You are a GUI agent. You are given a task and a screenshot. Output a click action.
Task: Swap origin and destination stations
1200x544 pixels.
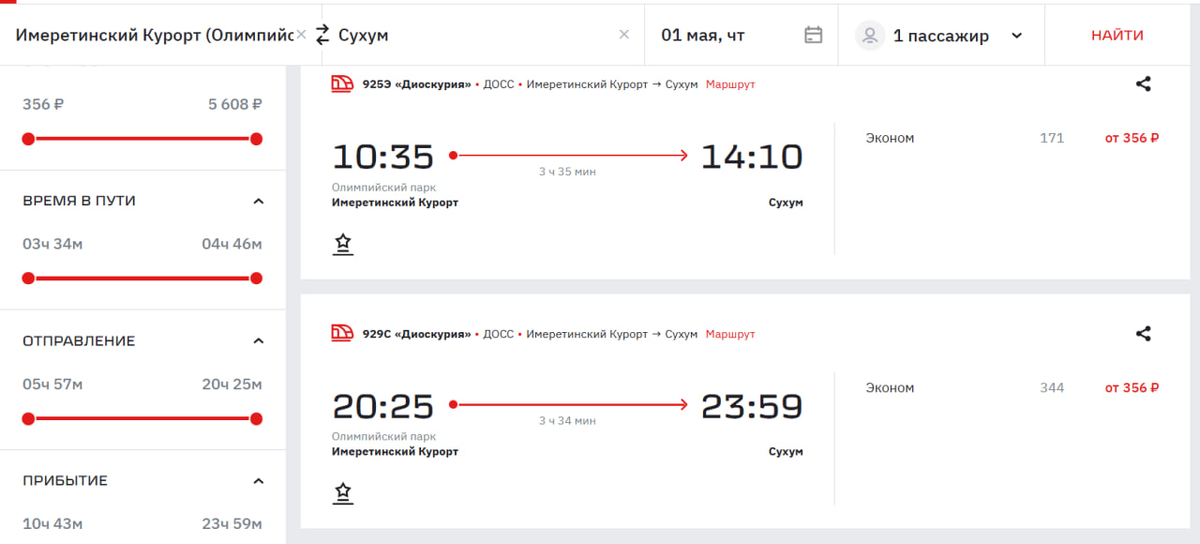pos(322,35)
